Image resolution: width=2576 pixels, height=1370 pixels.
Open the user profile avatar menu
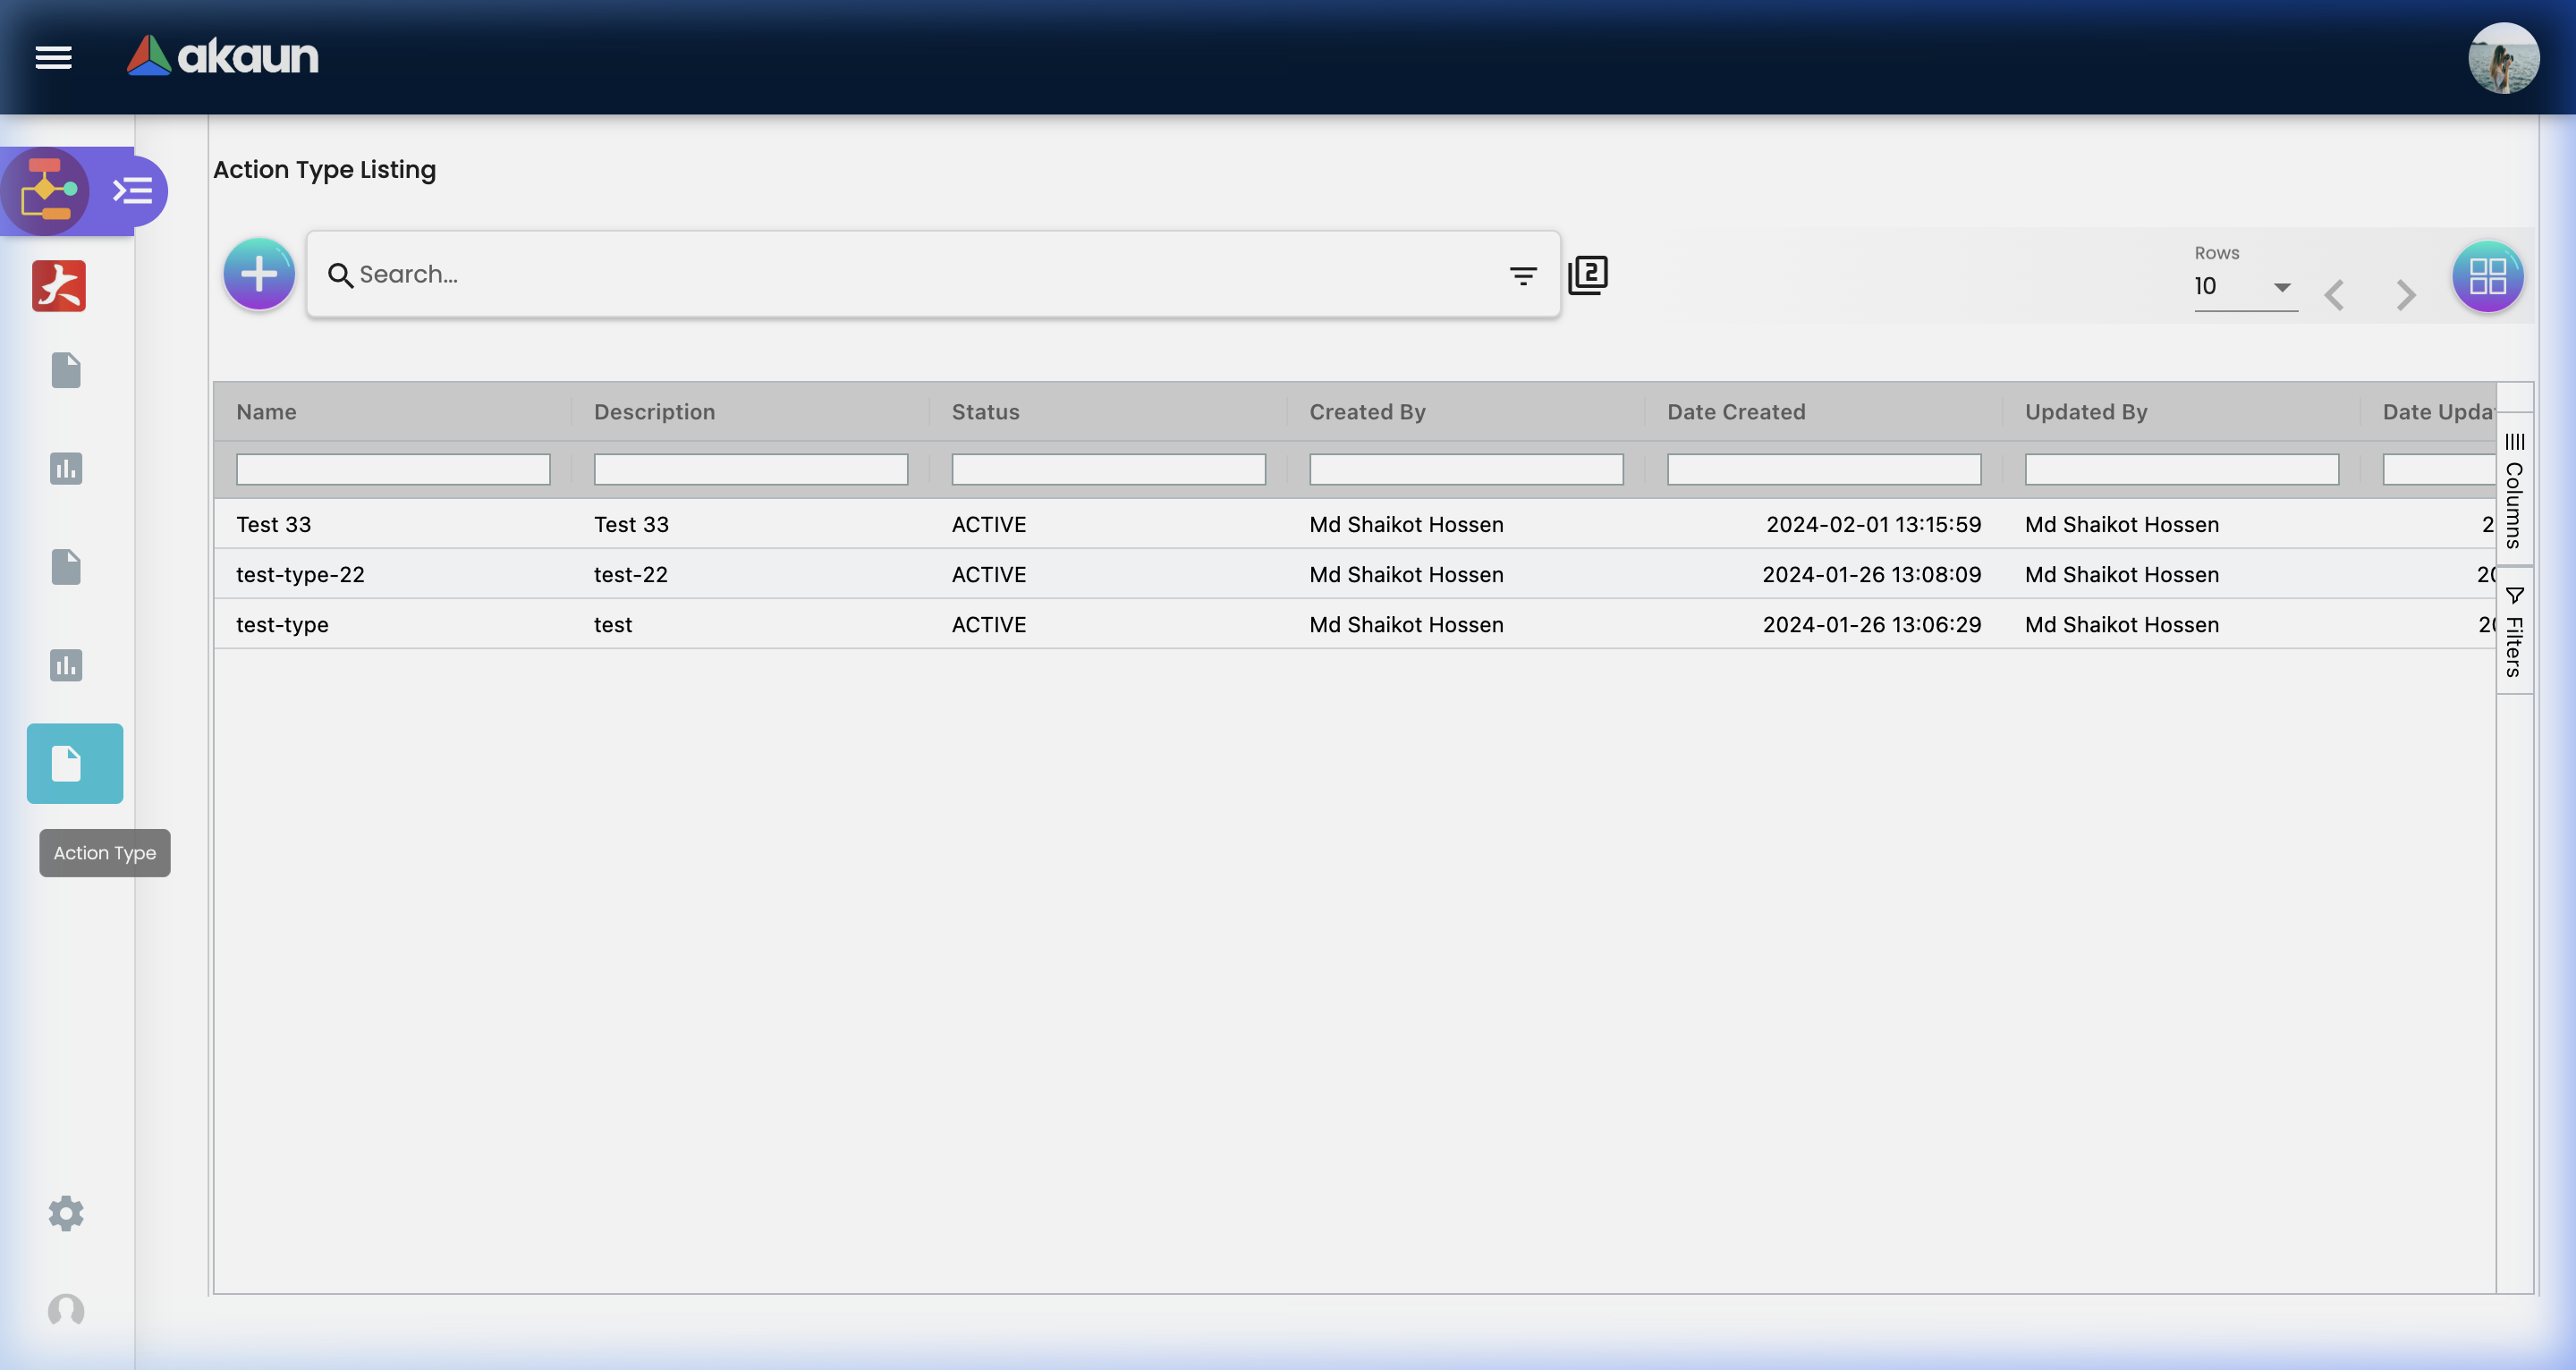(2502, 57)
